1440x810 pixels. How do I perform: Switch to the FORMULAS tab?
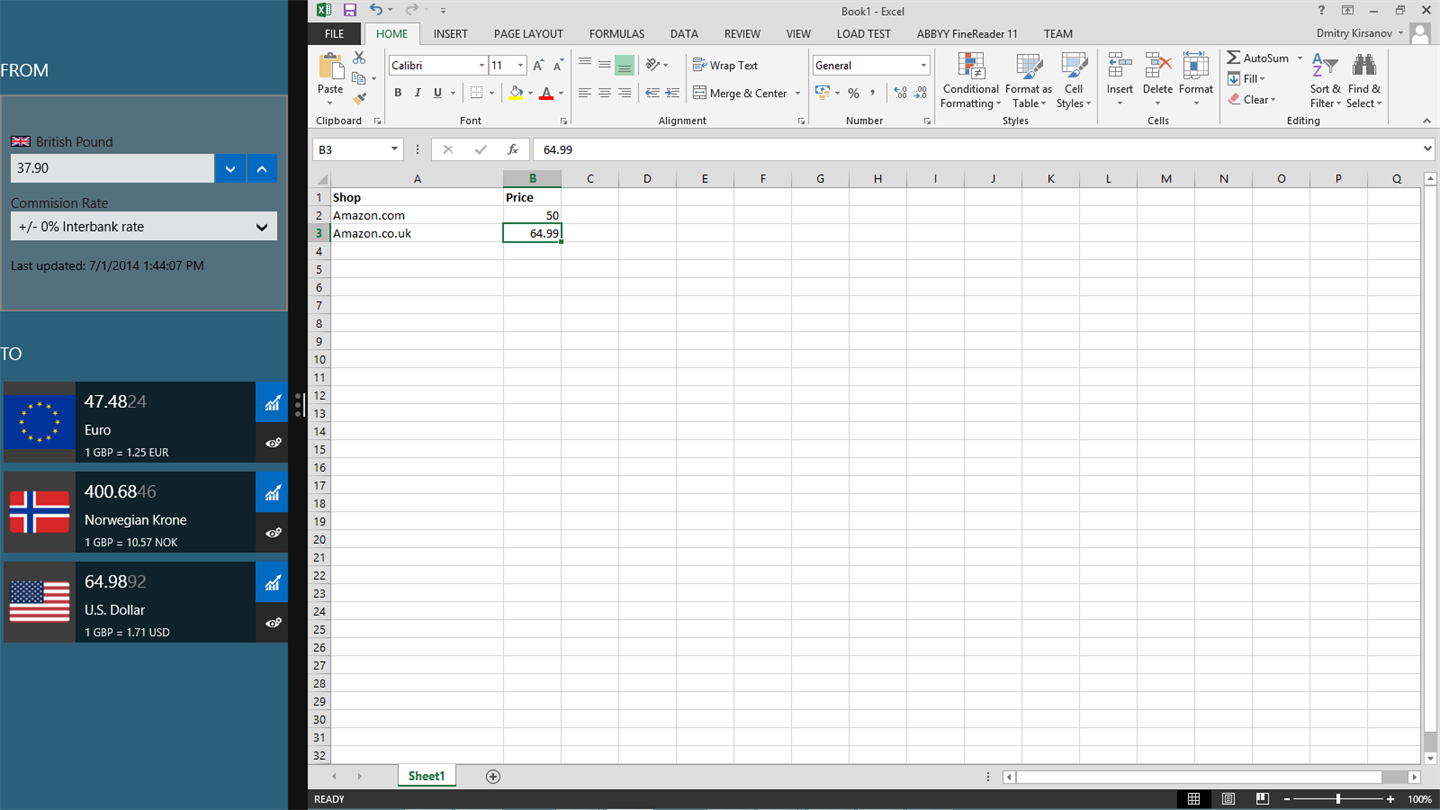coord(617,34)
